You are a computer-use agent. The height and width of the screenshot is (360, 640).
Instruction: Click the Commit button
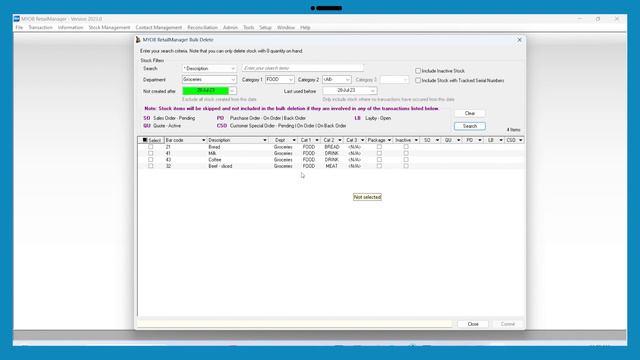point(507,324)
